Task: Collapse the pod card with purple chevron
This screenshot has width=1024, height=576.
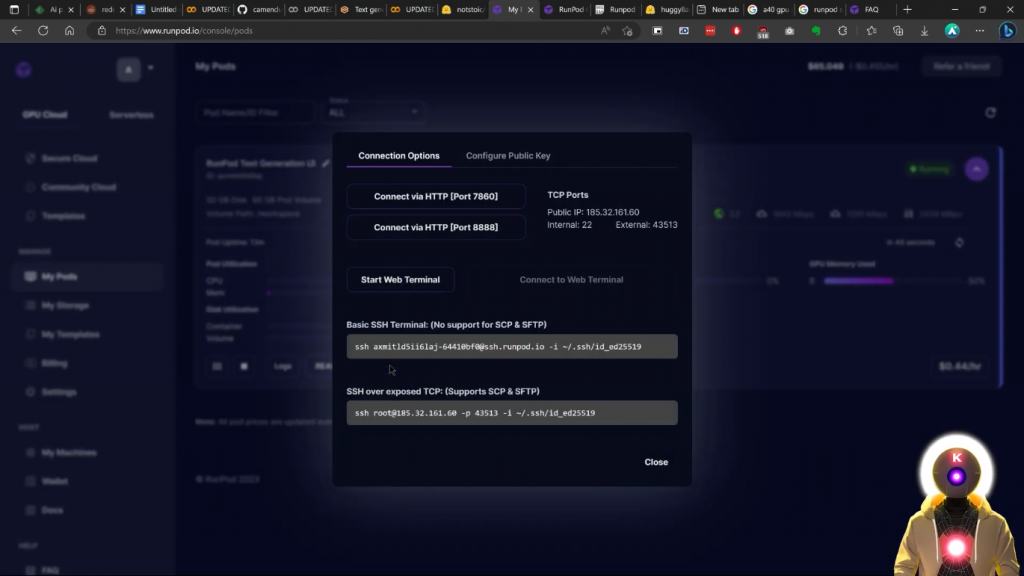Action: coord(976,169)
